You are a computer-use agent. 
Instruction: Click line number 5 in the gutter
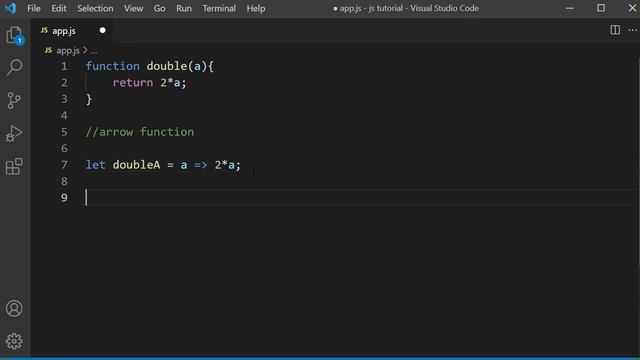[x=64, y=132]
